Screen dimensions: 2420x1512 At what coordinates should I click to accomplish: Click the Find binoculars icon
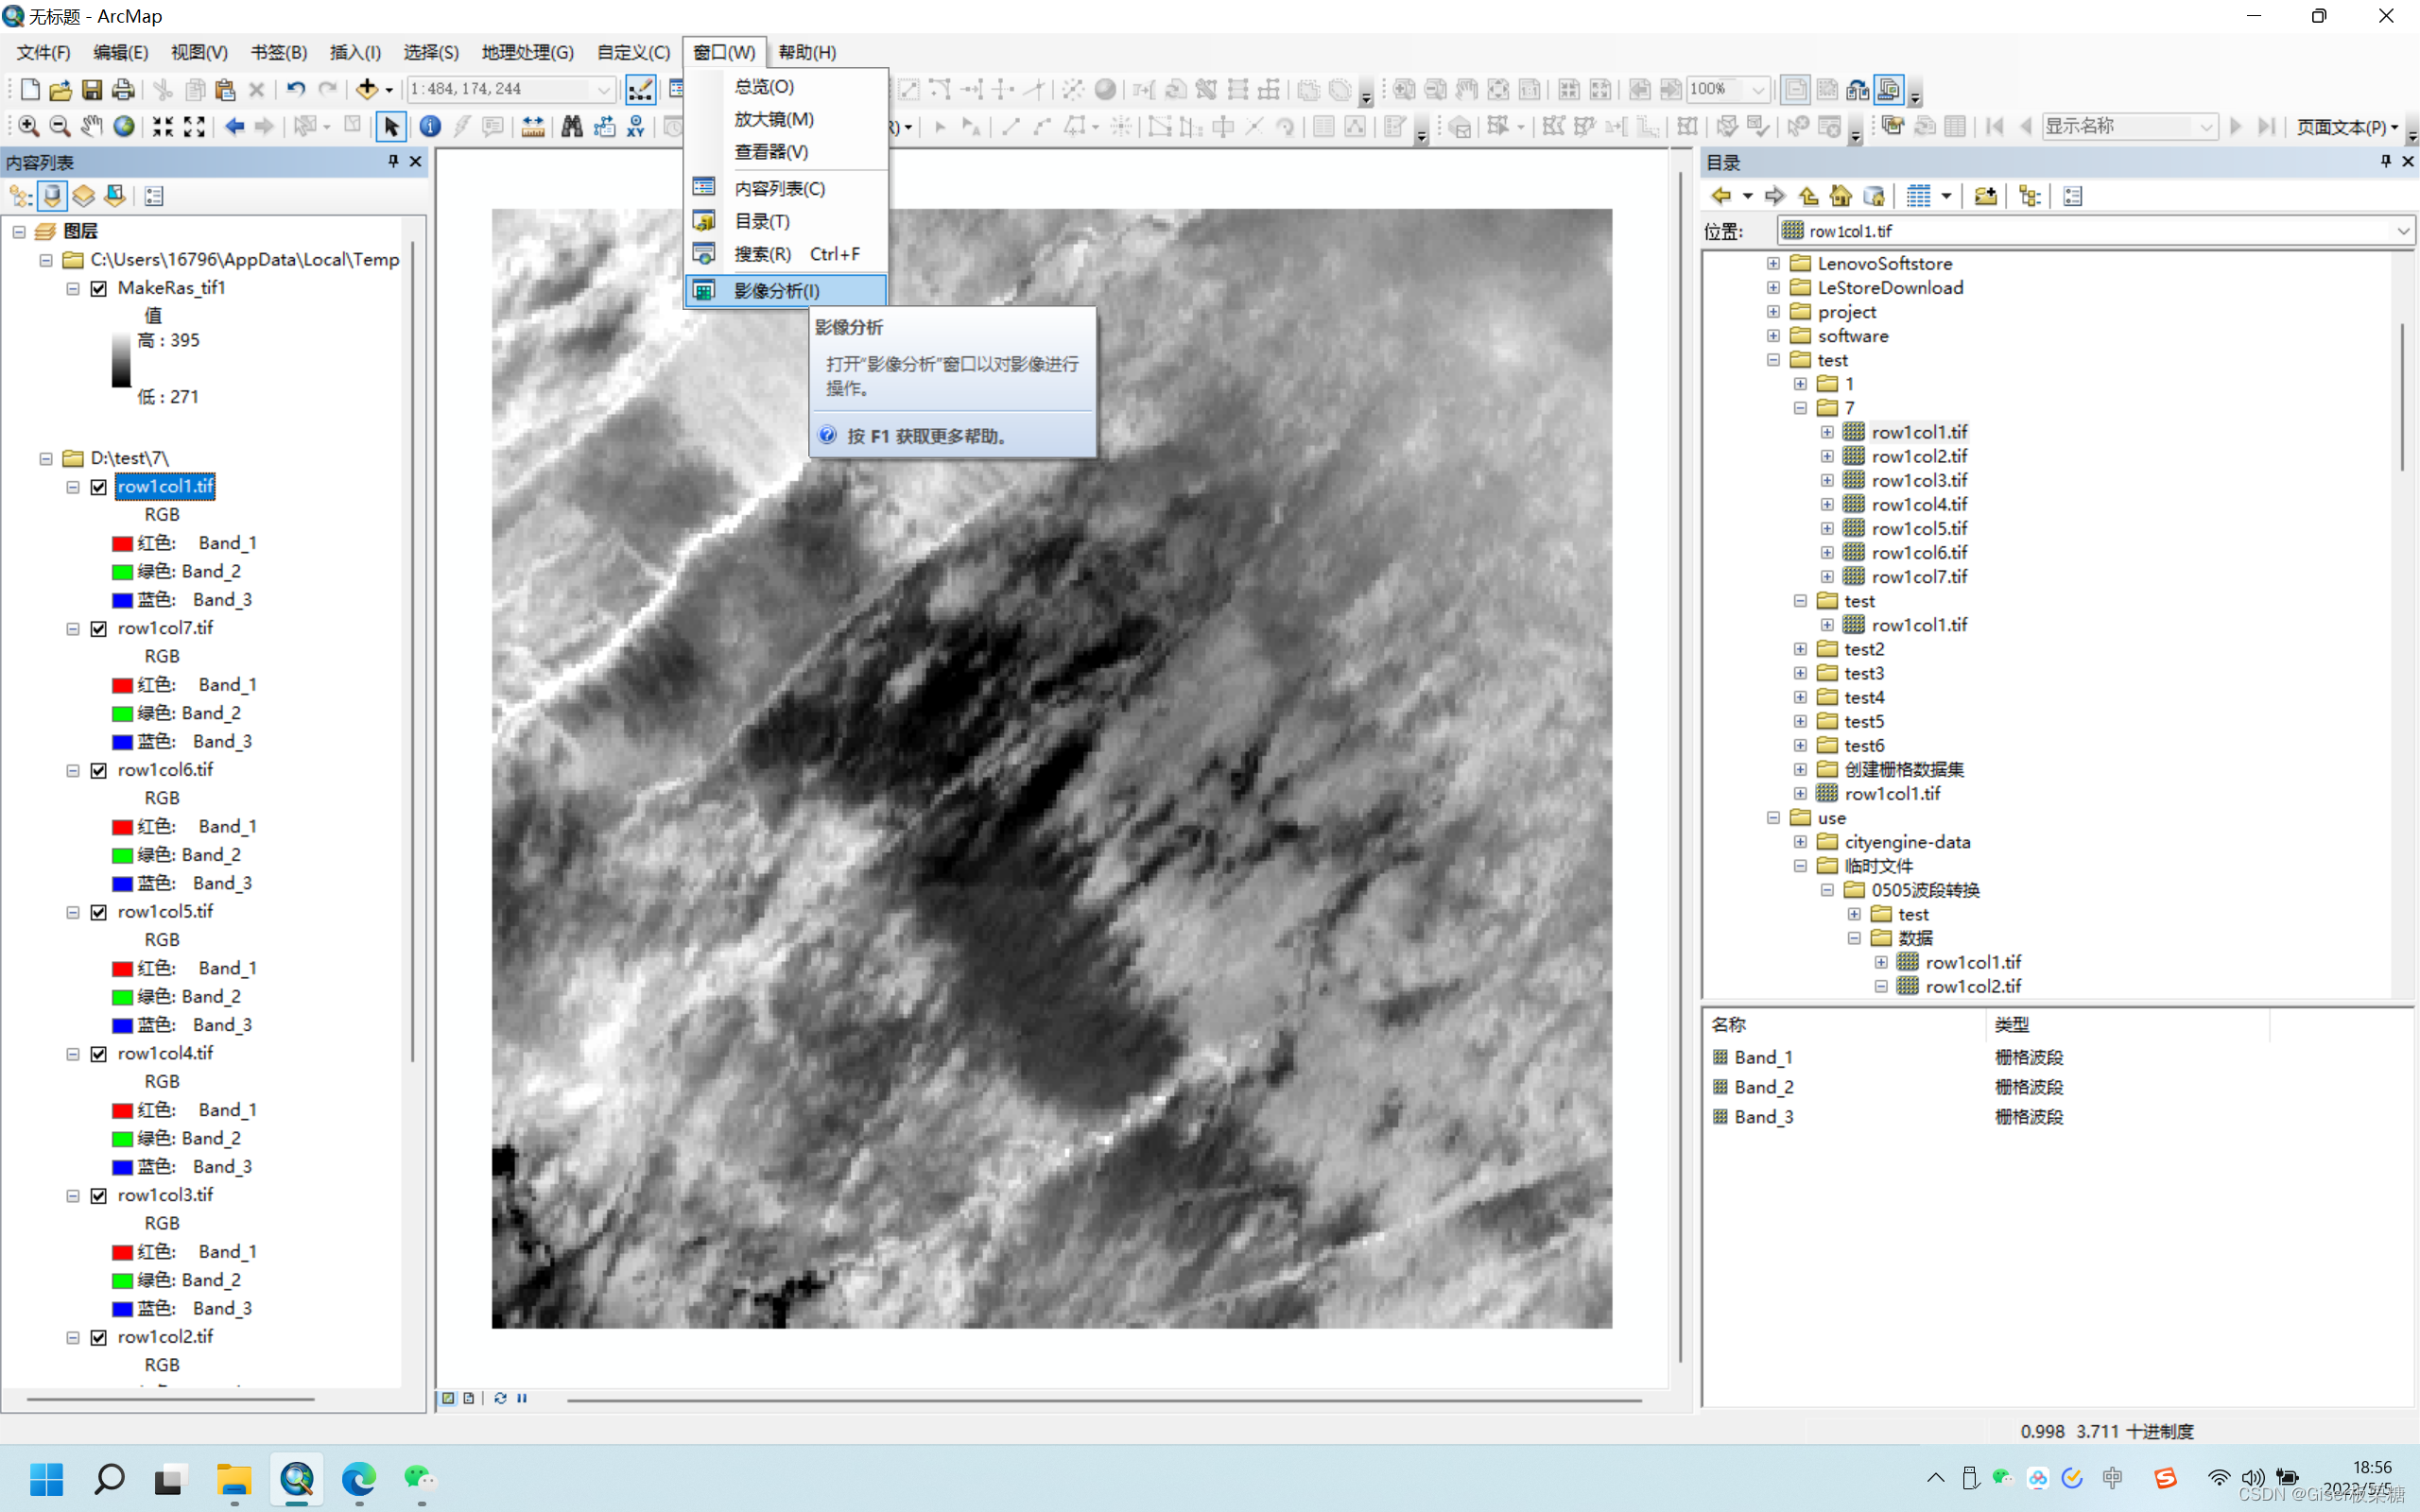point(572,126)
